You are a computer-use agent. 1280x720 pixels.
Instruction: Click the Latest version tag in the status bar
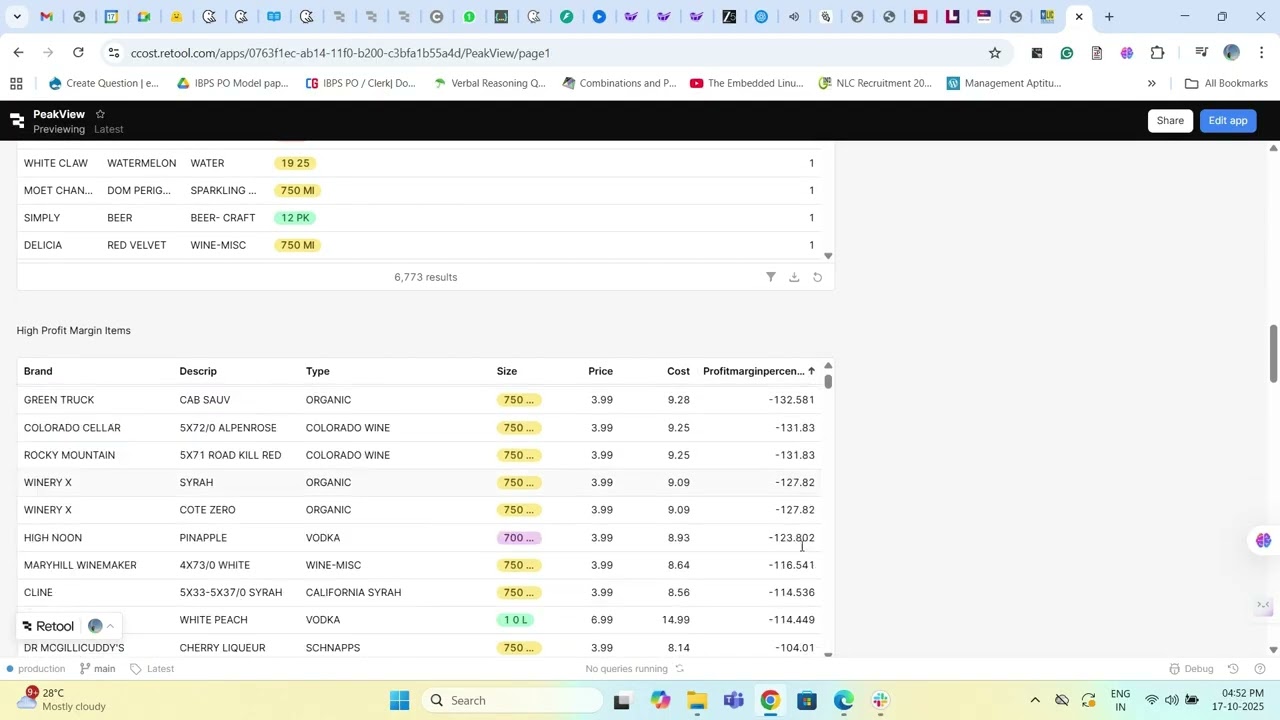click(152, 669)
